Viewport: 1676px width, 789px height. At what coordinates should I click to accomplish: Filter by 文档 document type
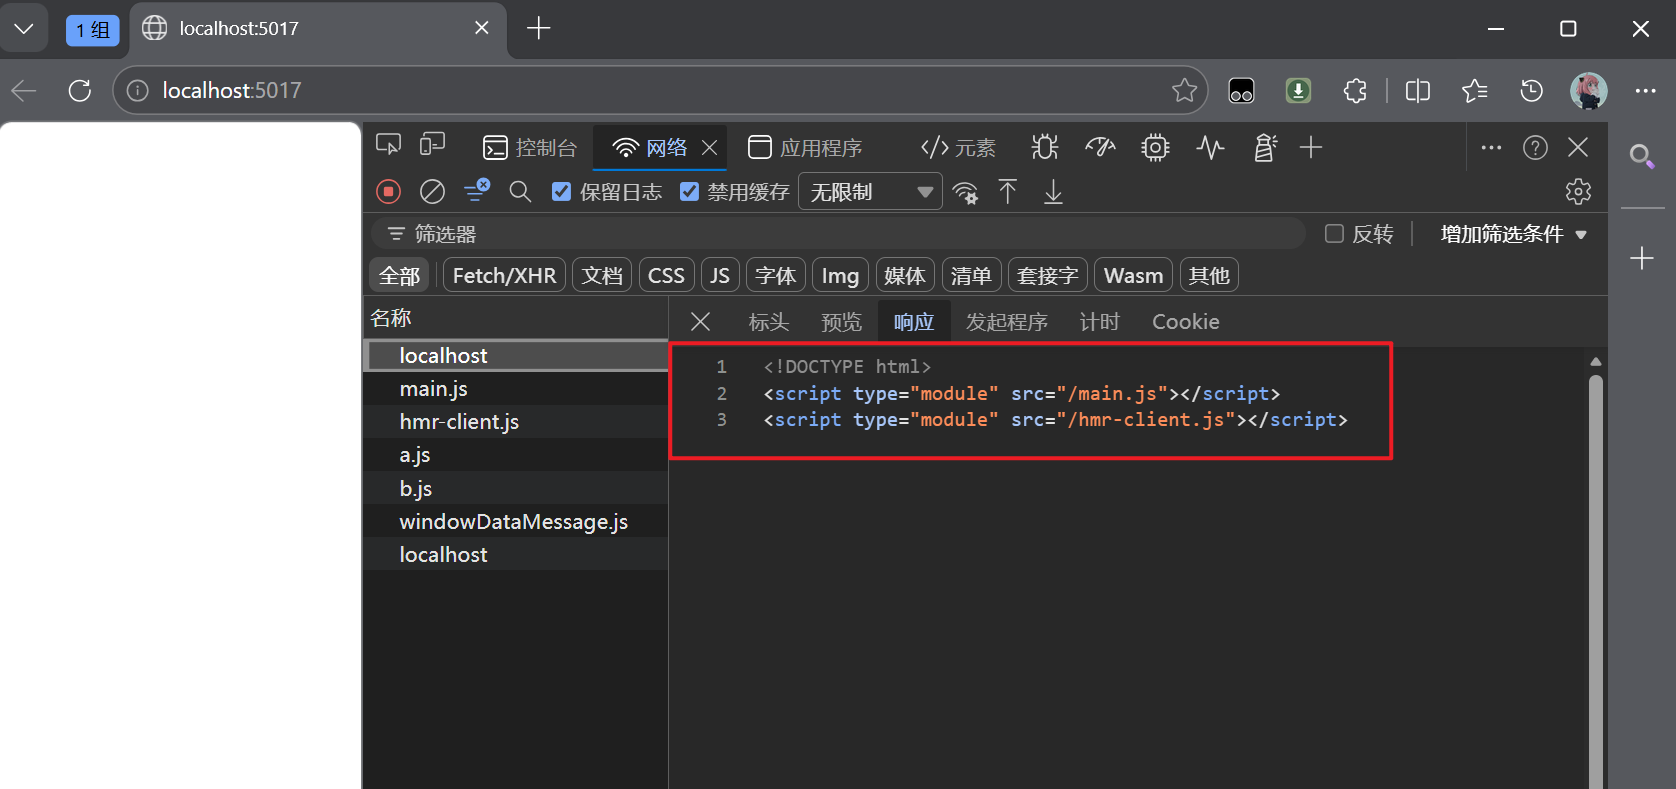[x=602, y=276]
